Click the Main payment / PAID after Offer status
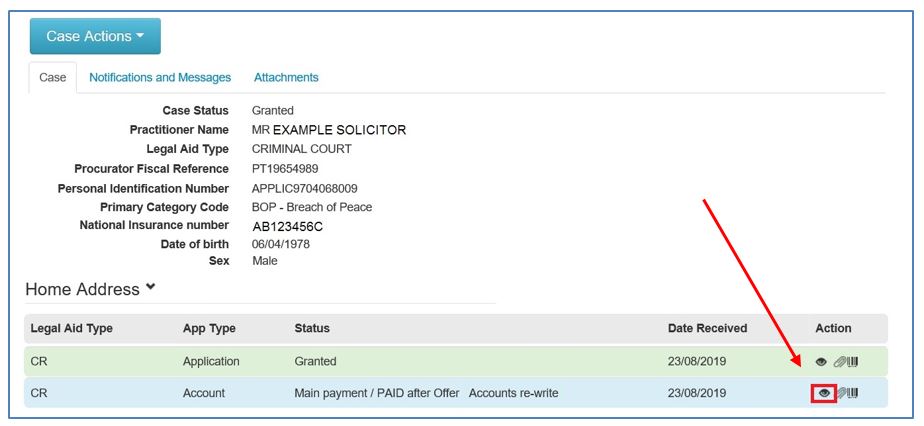 pos(377,393)
